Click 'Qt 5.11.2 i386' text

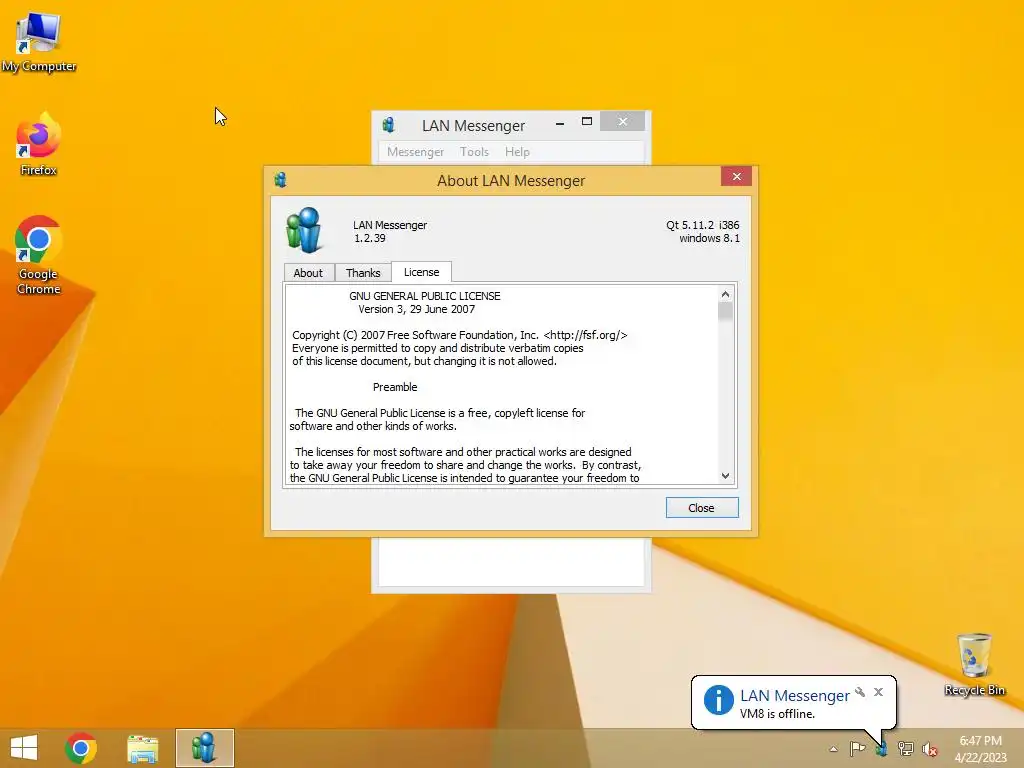pos(703,225)
